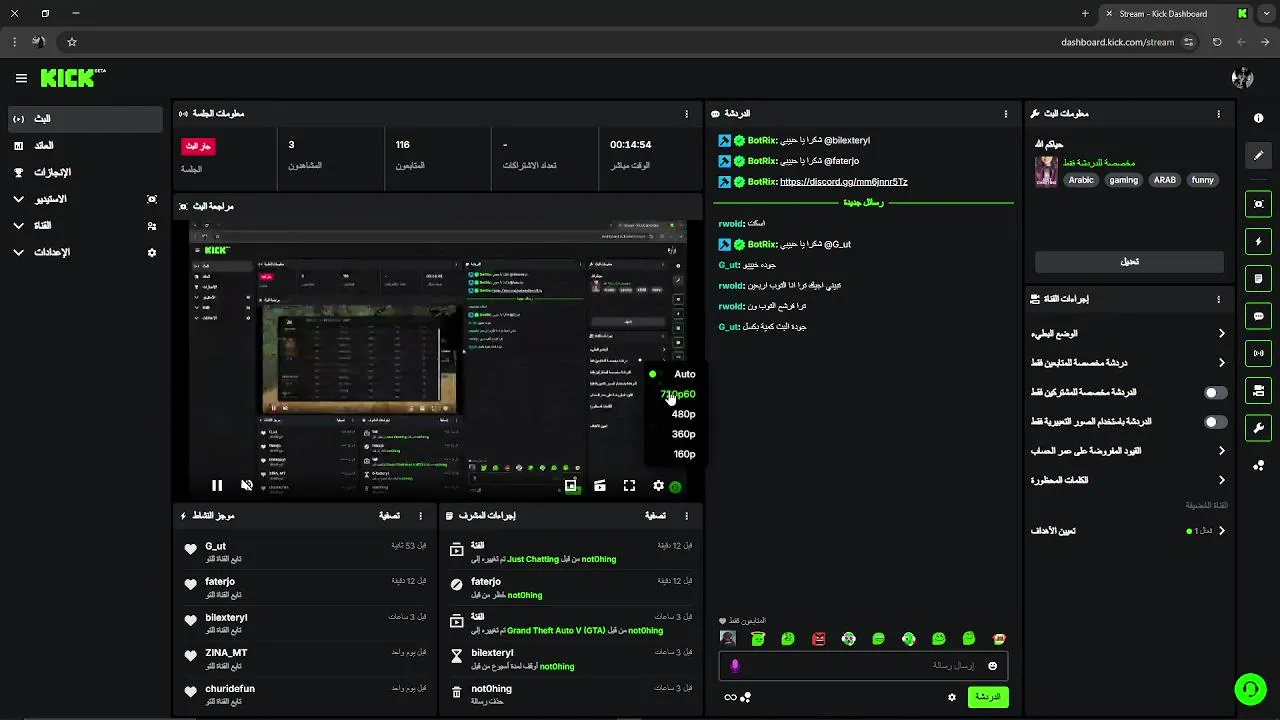Viewport: 1280px width, 720px height.
Task: Pick the red angry emote
Action: pos(819,638)
